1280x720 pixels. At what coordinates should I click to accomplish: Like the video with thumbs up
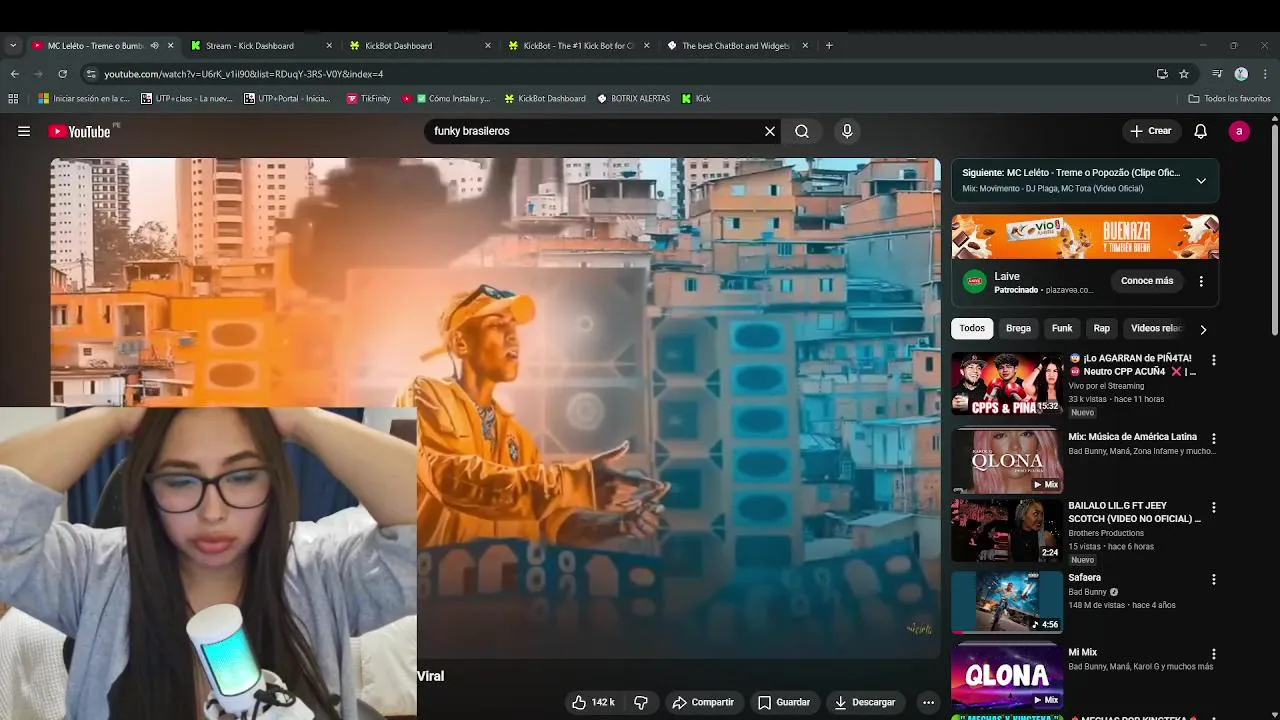(593, 702)
